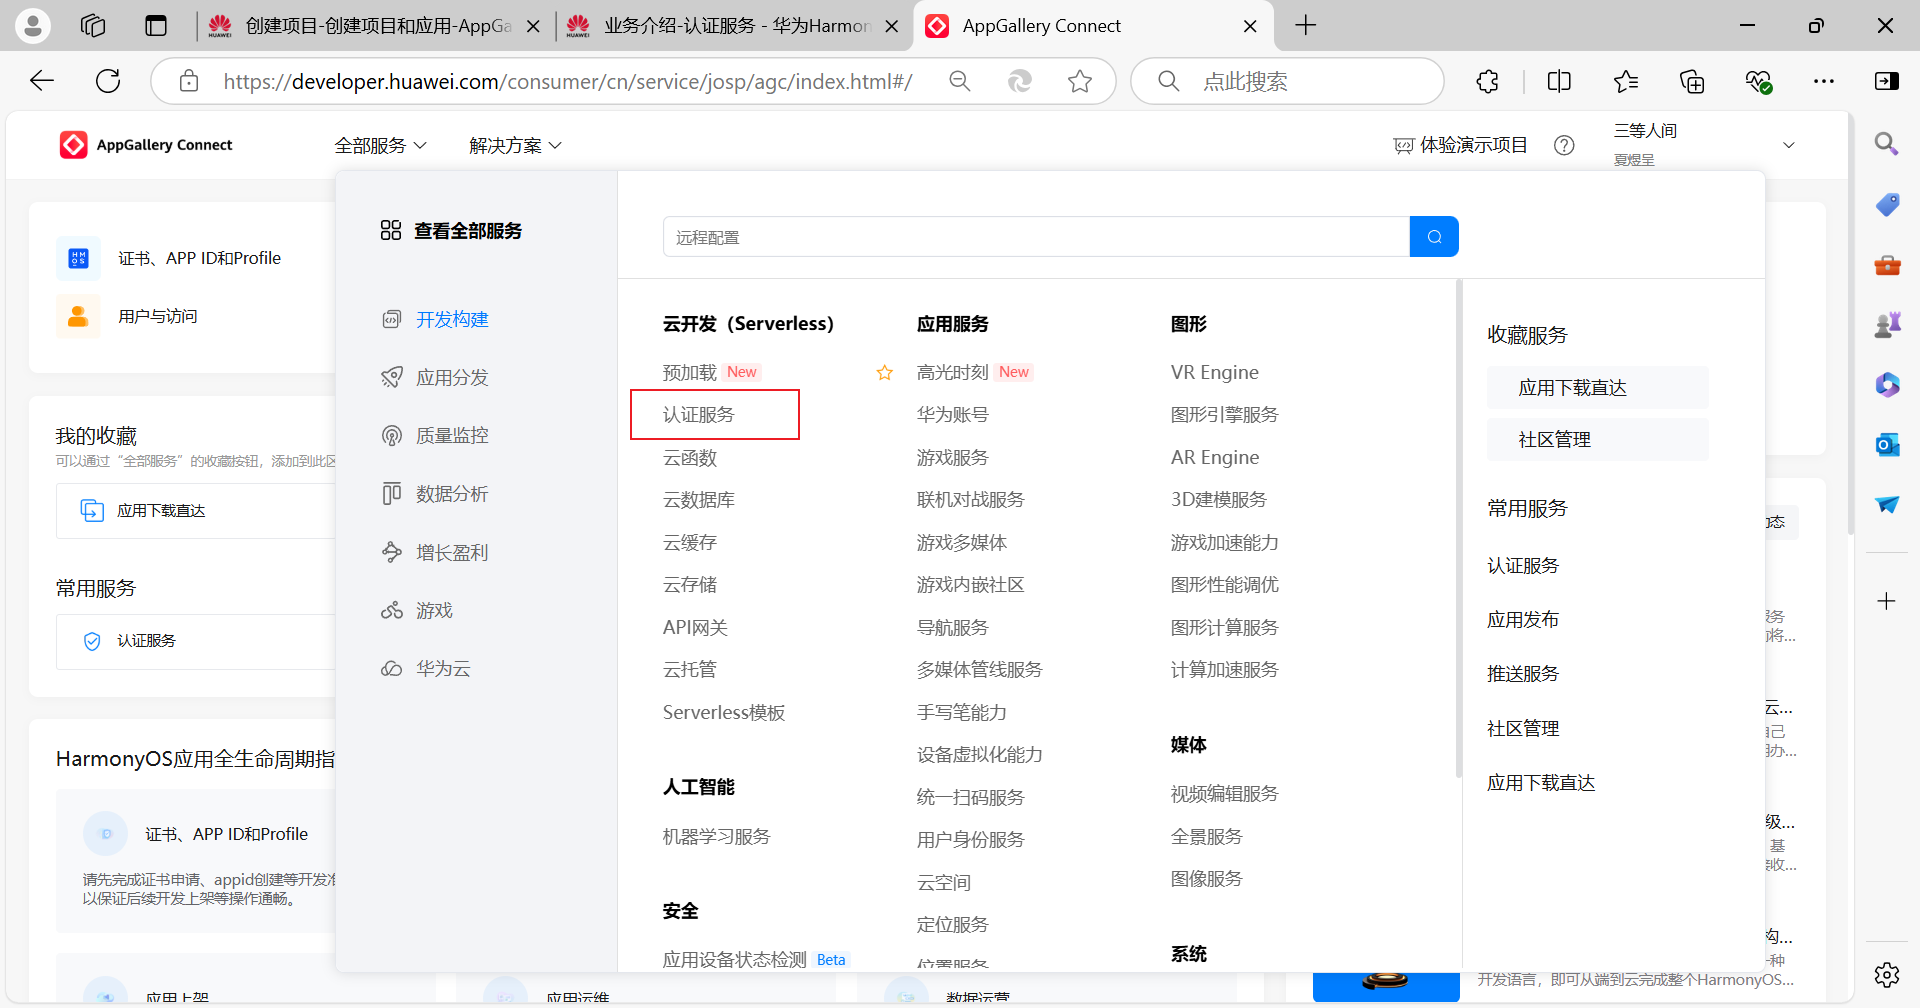Viewport: 1920px width, 1008px height.
Task: Open the 视频编辑服务 link
Action: (x=1225, y=794)
